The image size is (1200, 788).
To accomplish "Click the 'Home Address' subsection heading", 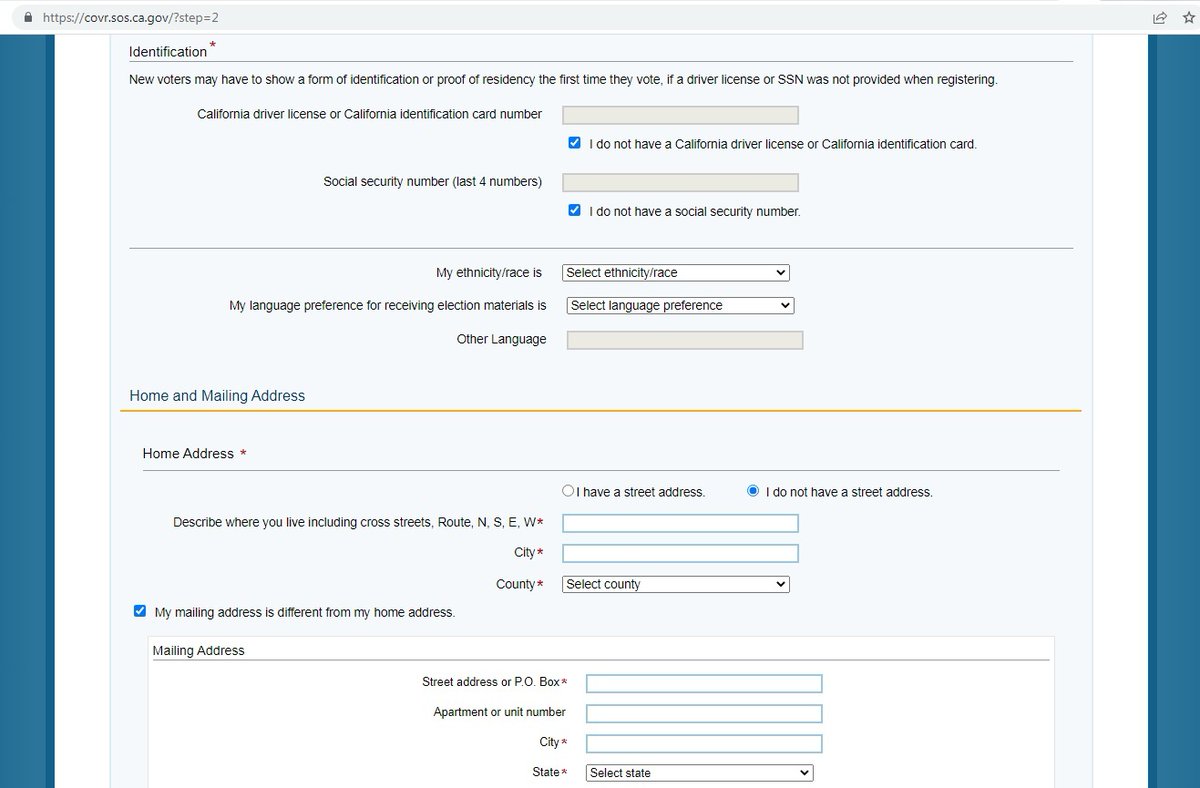I will (188, 454).
